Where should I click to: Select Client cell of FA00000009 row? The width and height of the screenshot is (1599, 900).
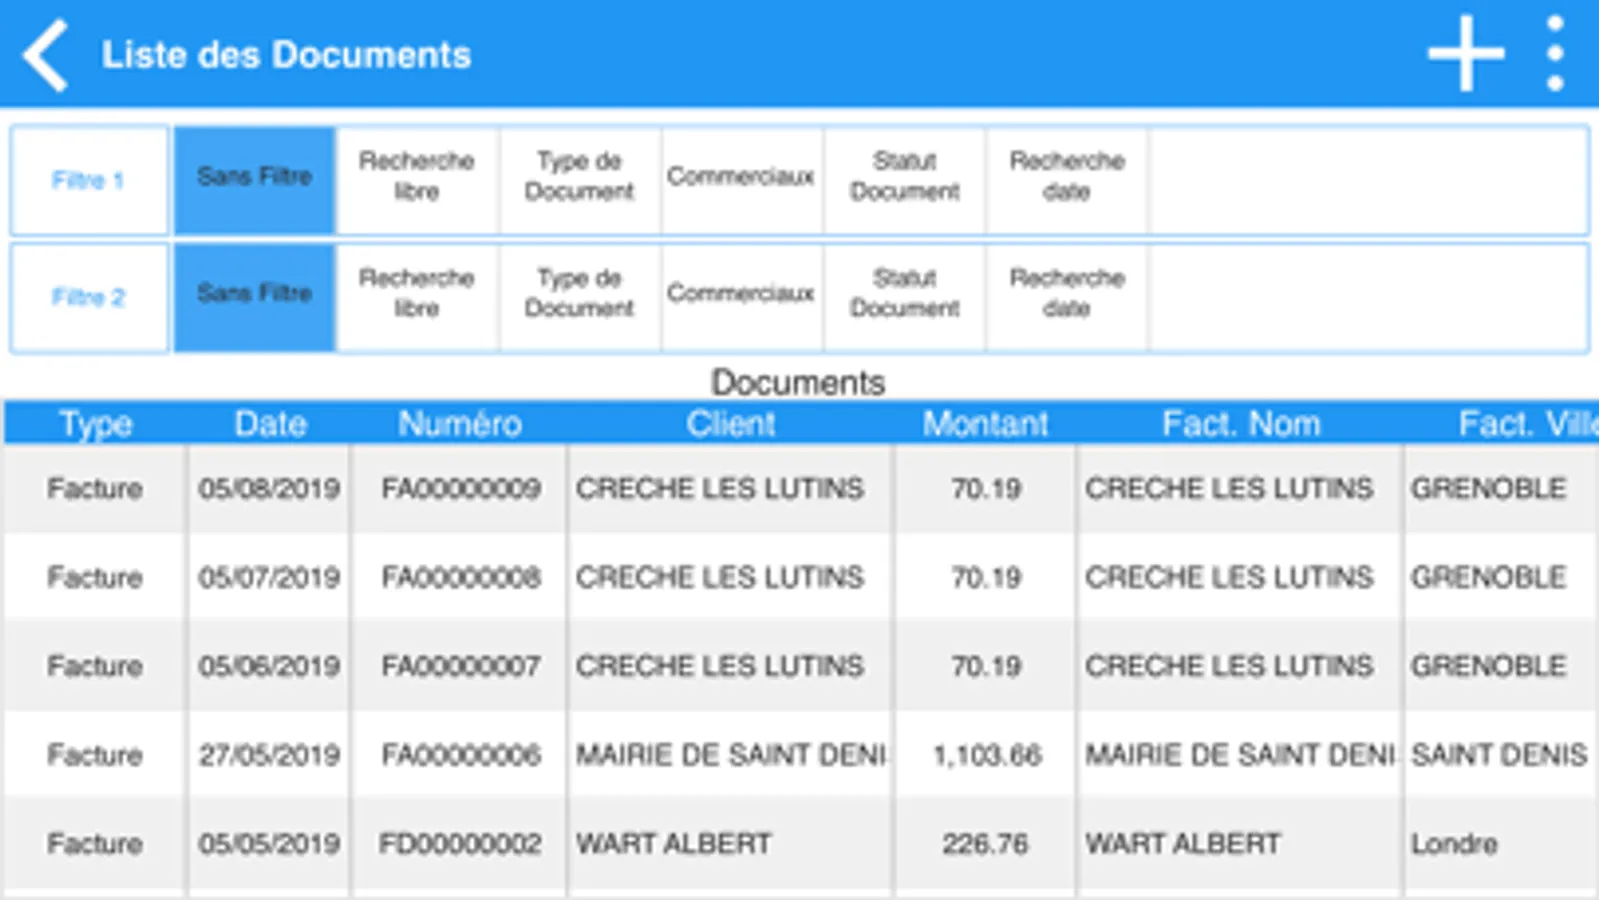point(731,489)
